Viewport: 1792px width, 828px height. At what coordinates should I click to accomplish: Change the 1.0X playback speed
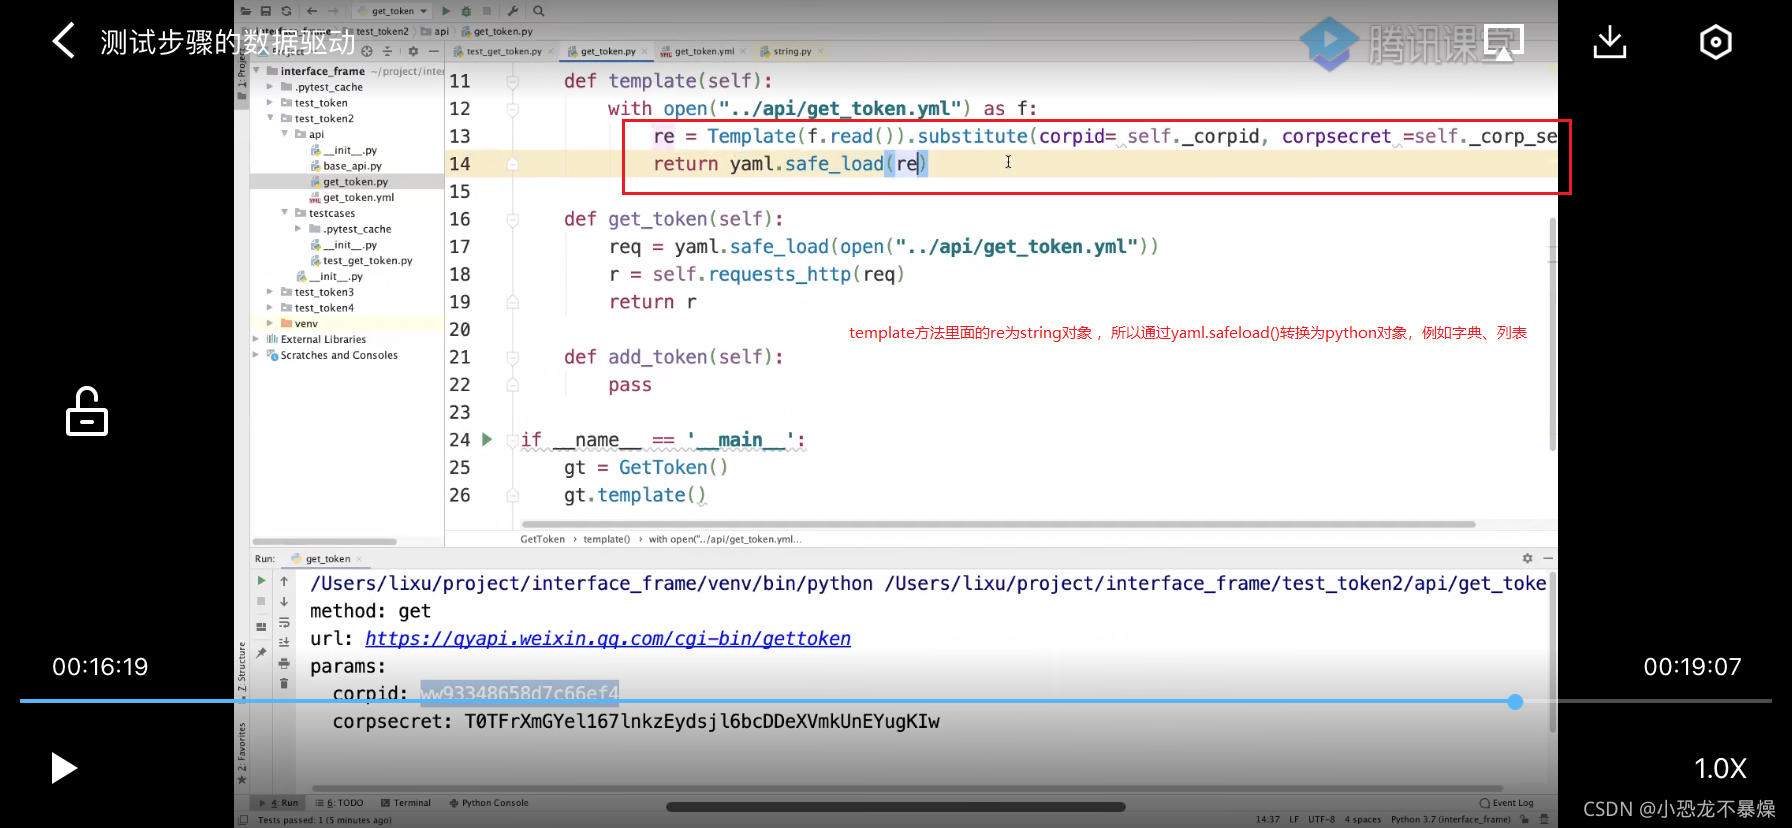1720,768
